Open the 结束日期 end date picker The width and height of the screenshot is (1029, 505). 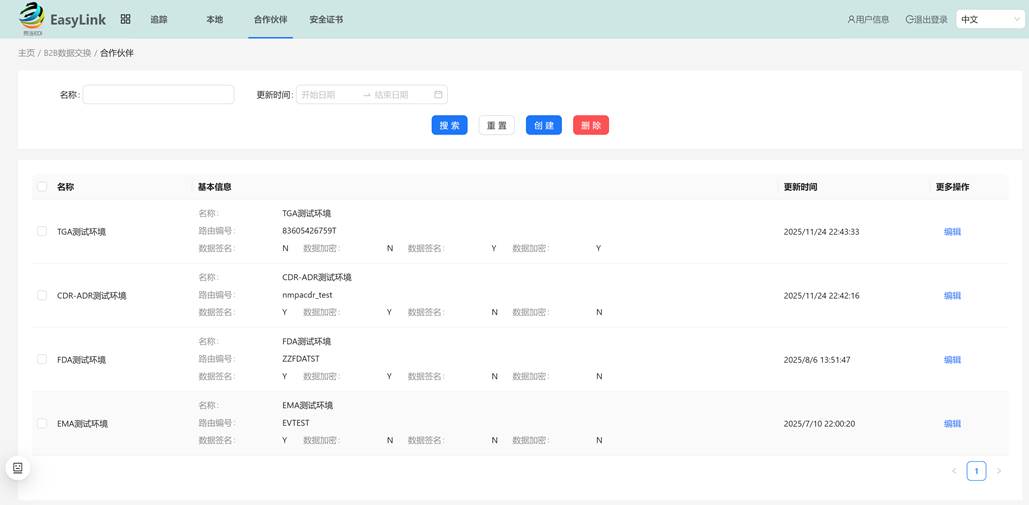pos(400,95)
